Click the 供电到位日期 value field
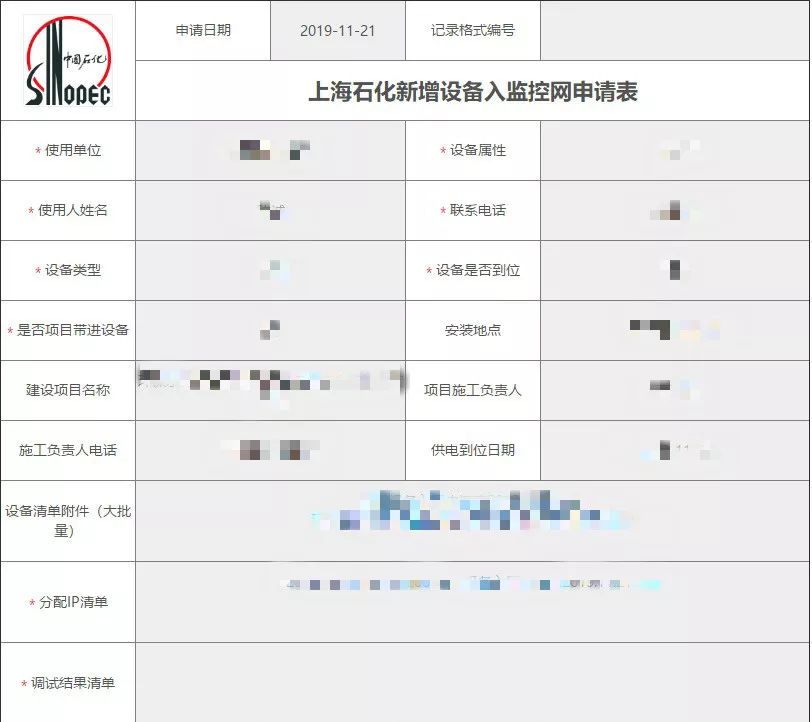 point(675,451)
